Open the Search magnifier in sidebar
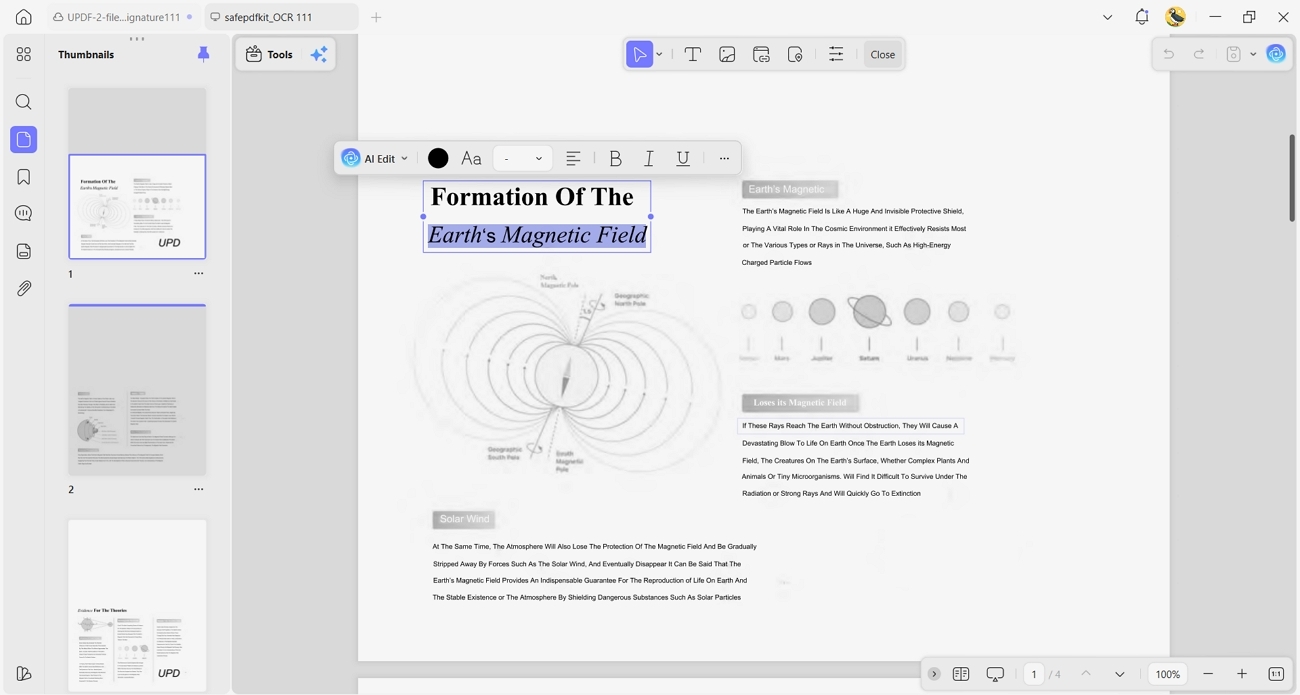 click(24, 102)
